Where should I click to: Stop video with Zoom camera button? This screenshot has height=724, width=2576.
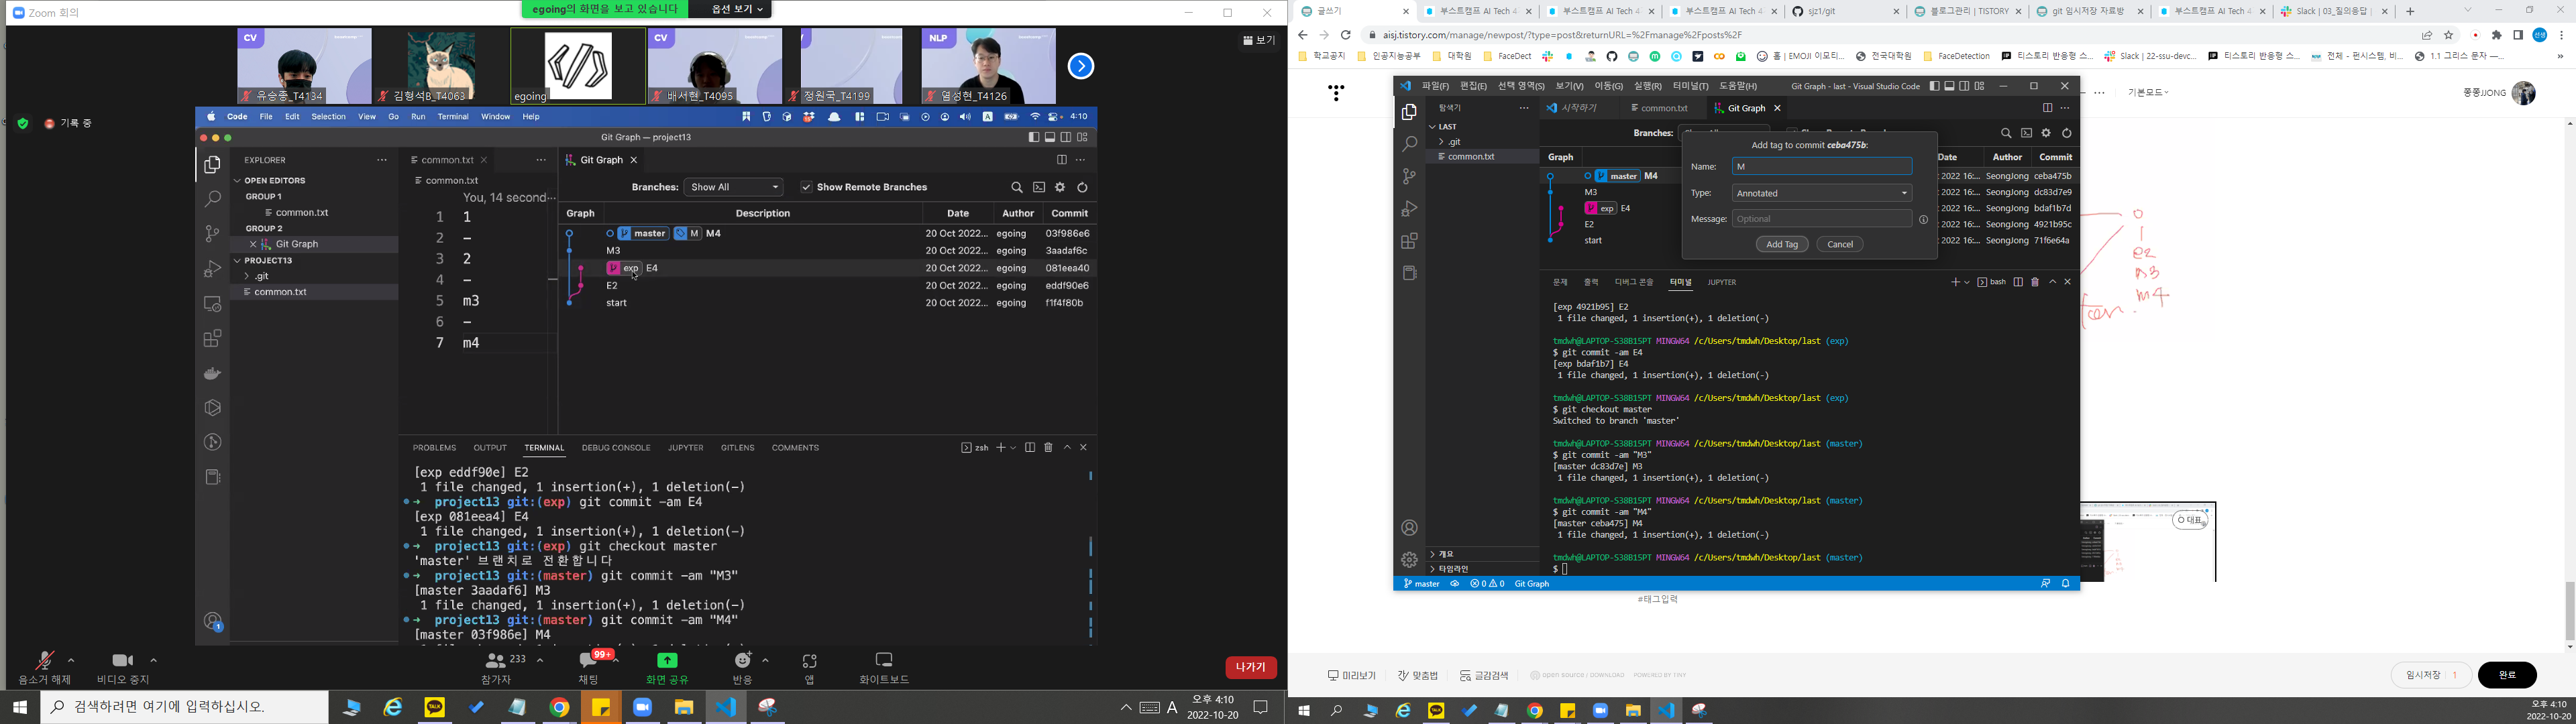point(122,661)
